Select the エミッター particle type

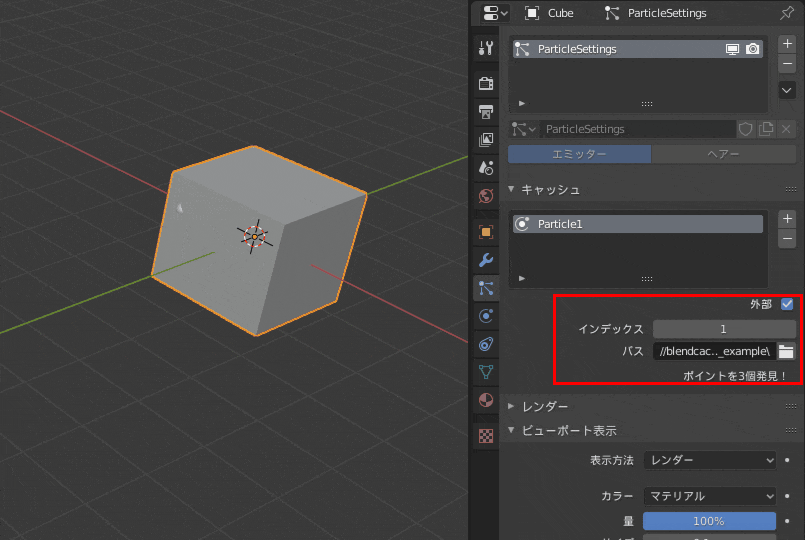579,154
